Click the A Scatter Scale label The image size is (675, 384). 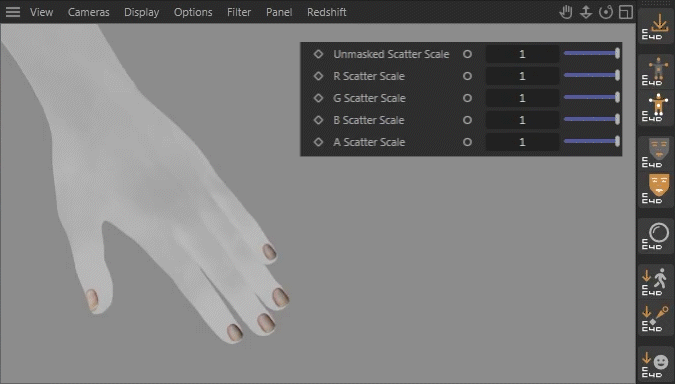point(369,142)
